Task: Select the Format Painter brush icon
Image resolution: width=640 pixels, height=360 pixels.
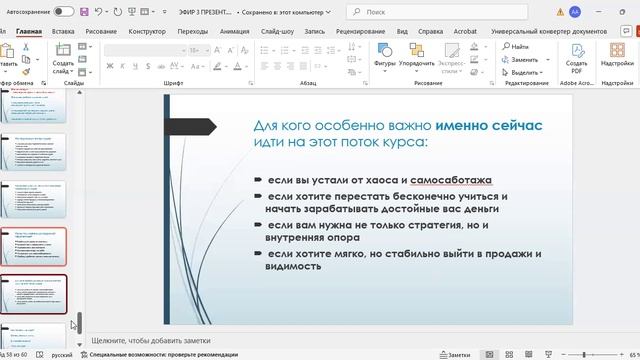Action: pos(26,72)
